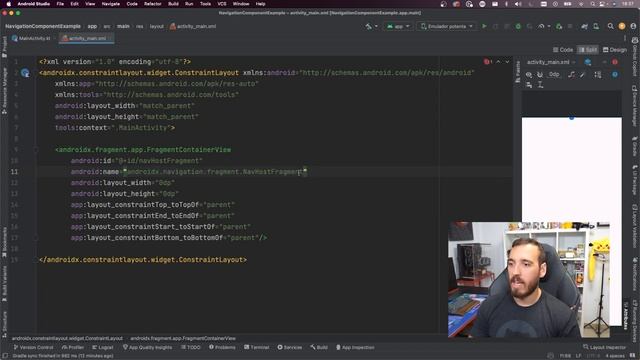The image size is (640, 360).
Task: Open Device Manager icon in the toolbar
Action: [596, 26]
